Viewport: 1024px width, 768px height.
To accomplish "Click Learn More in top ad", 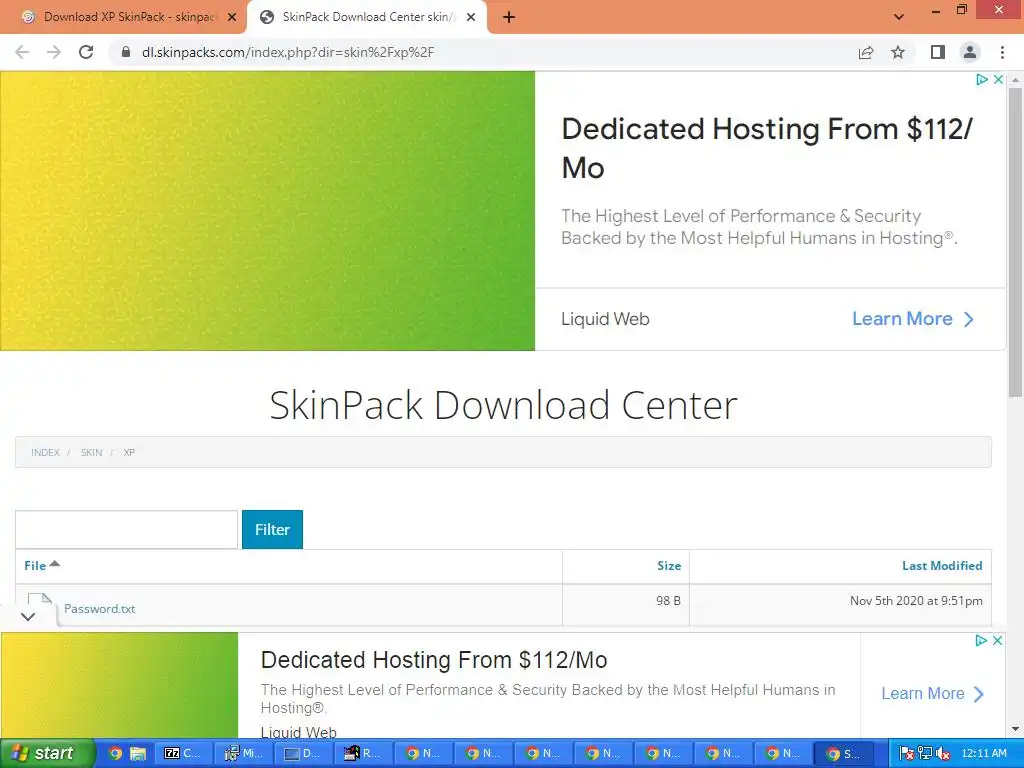I will click(x=913, y=319).
